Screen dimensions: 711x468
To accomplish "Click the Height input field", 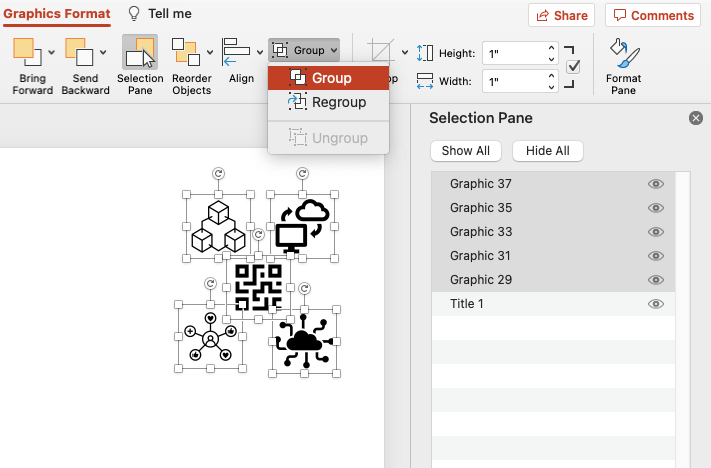I will tap(514, 53).
